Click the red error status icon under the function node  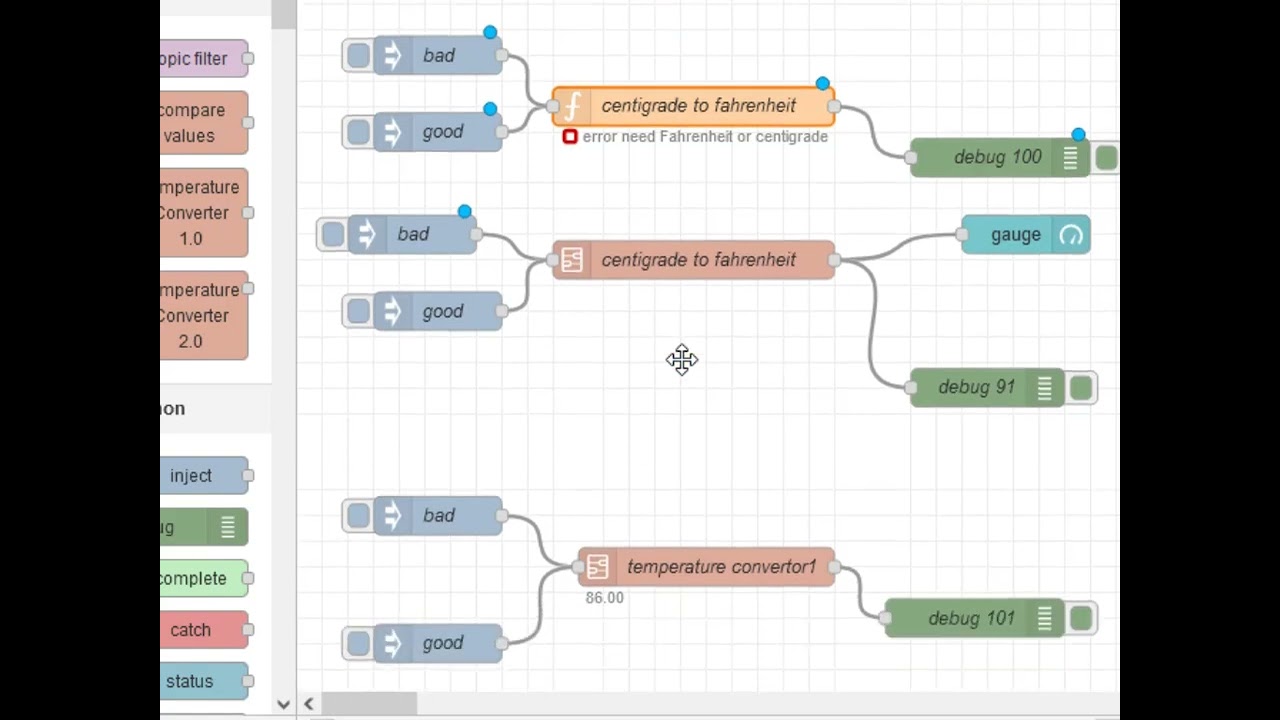570,137
